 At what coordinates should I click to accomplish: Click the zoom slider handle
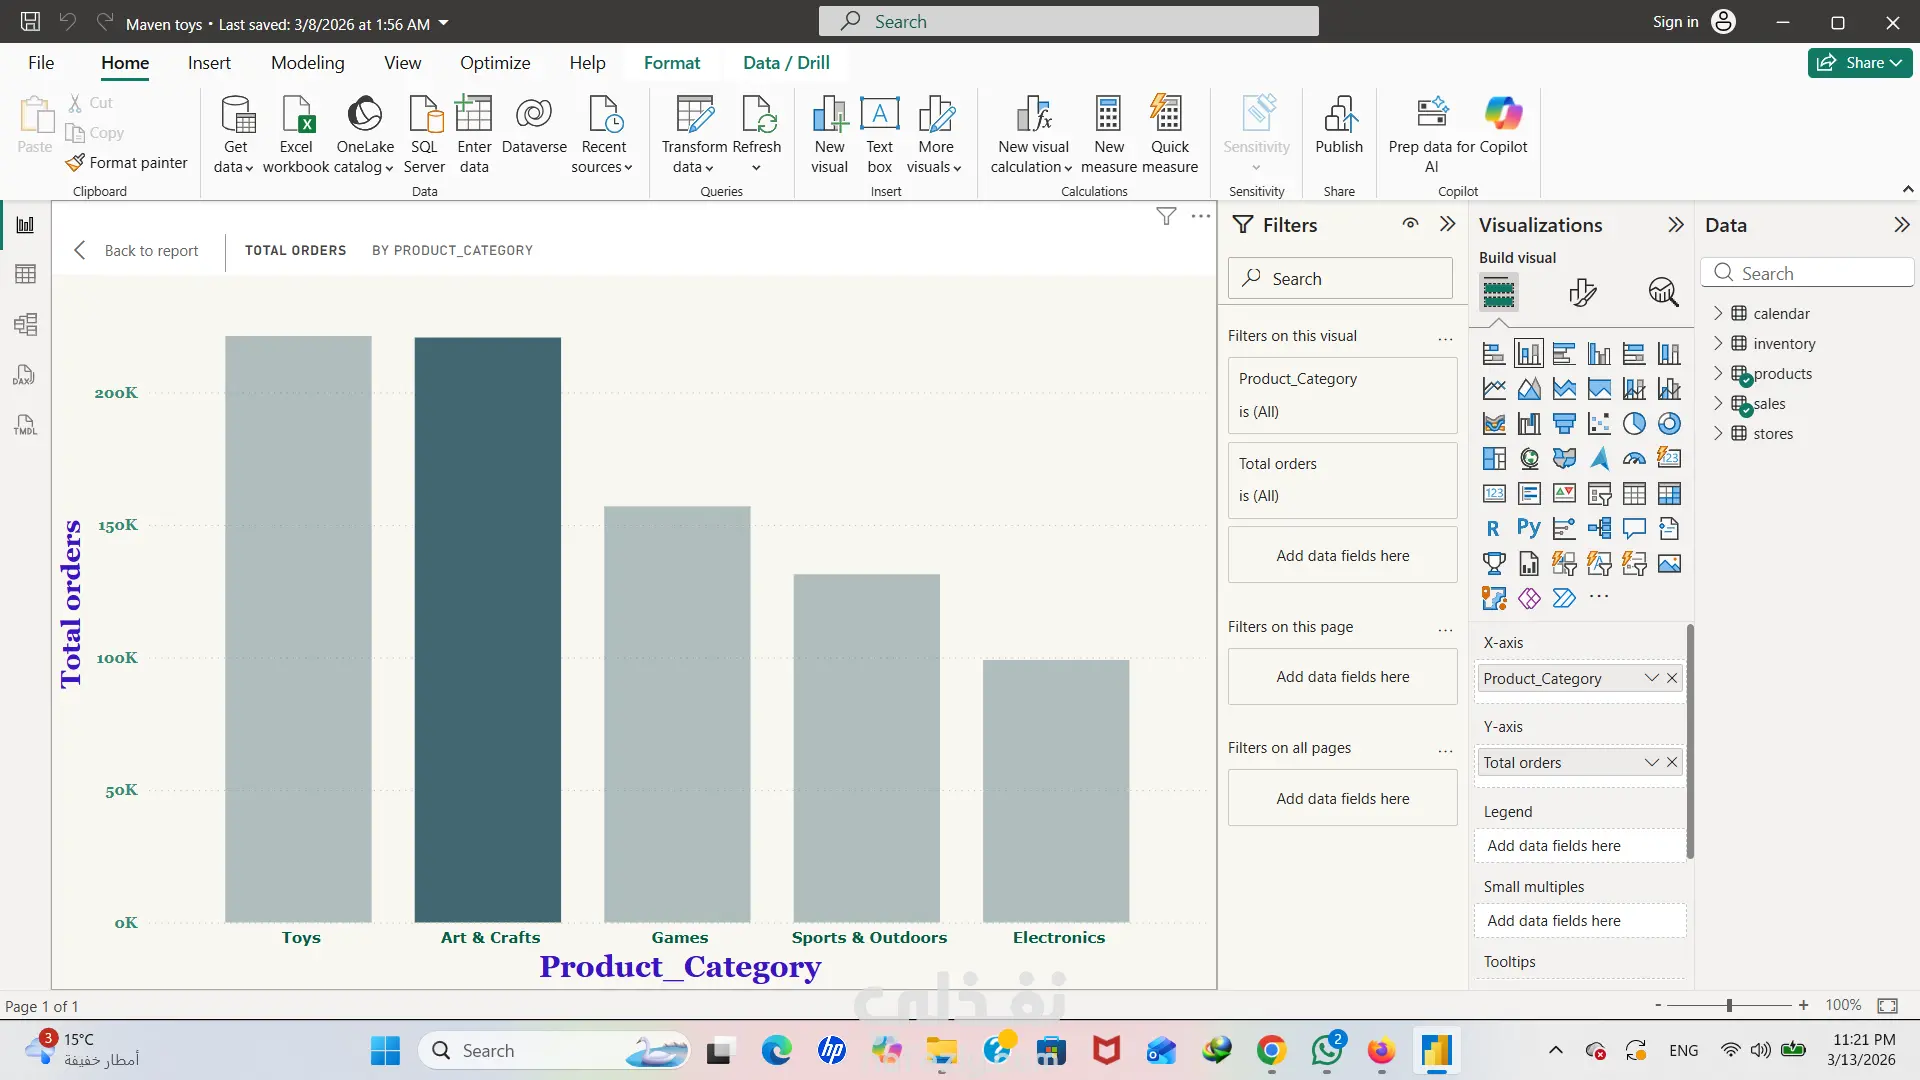point(1729,1005)
